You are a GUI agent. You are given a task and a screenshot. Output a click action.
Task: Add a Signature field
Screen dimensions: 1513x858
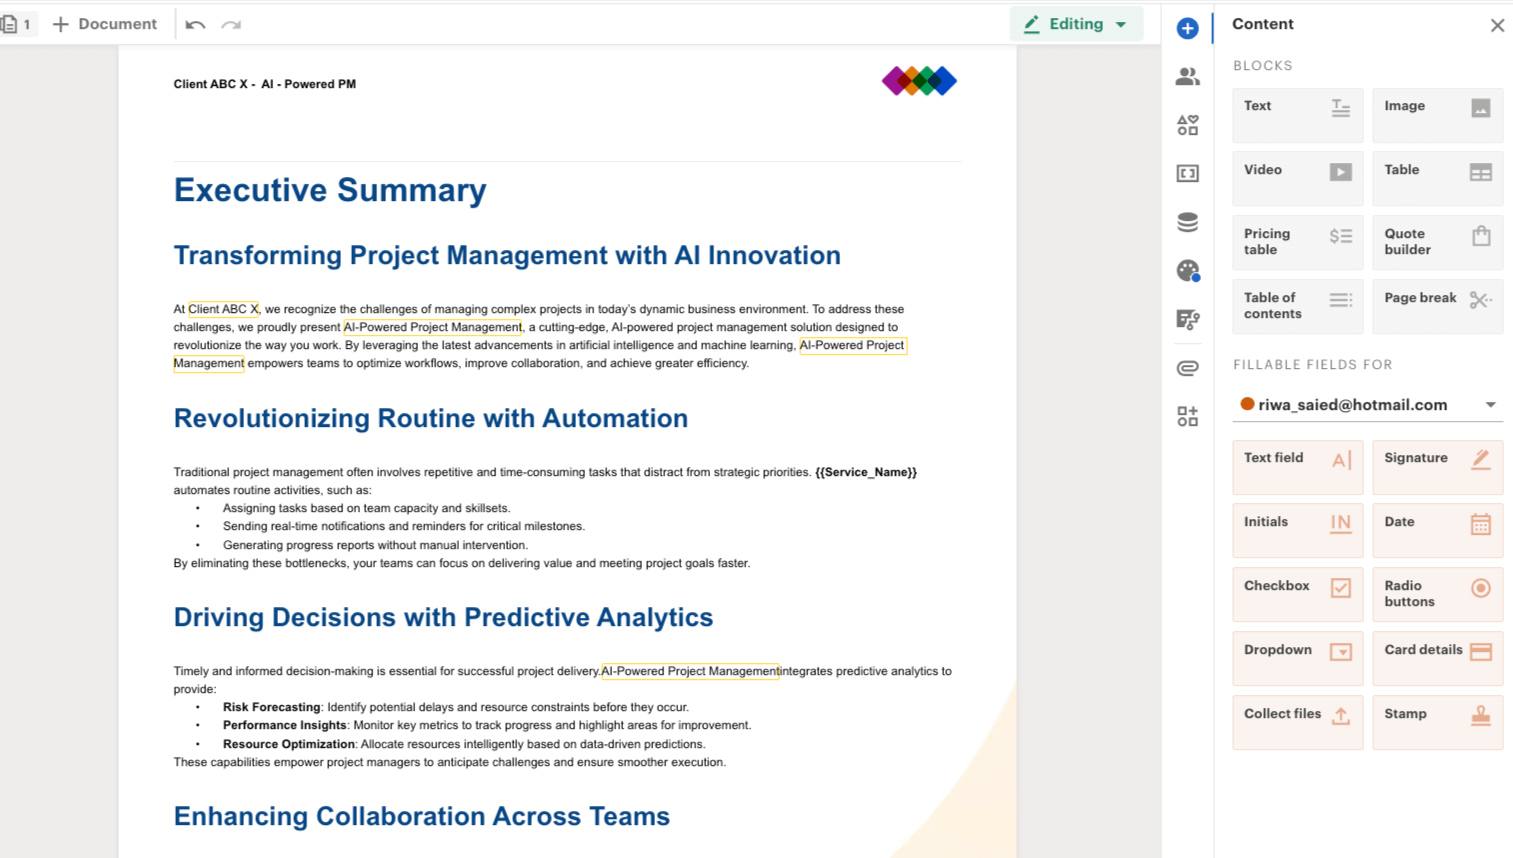pyautogui.click(x=1437, y=466)
